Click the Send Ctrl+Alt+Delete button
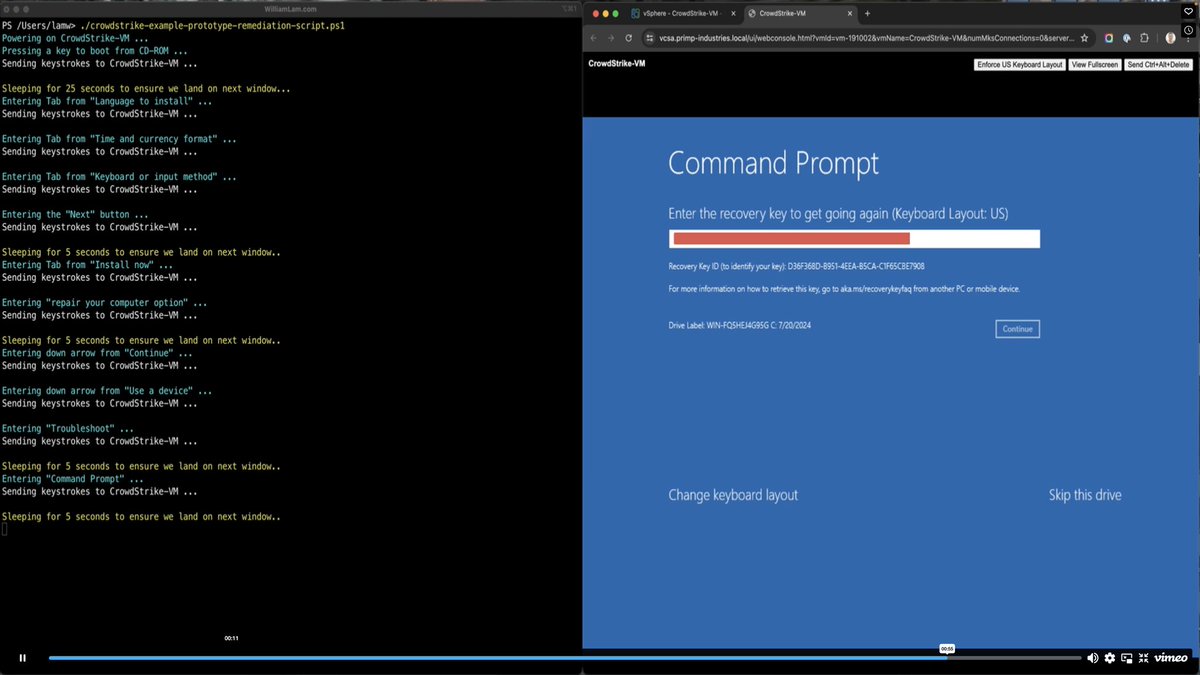Image resolution: width=1200 pixels, height=675 pixels. click(x=1158, y=64)
